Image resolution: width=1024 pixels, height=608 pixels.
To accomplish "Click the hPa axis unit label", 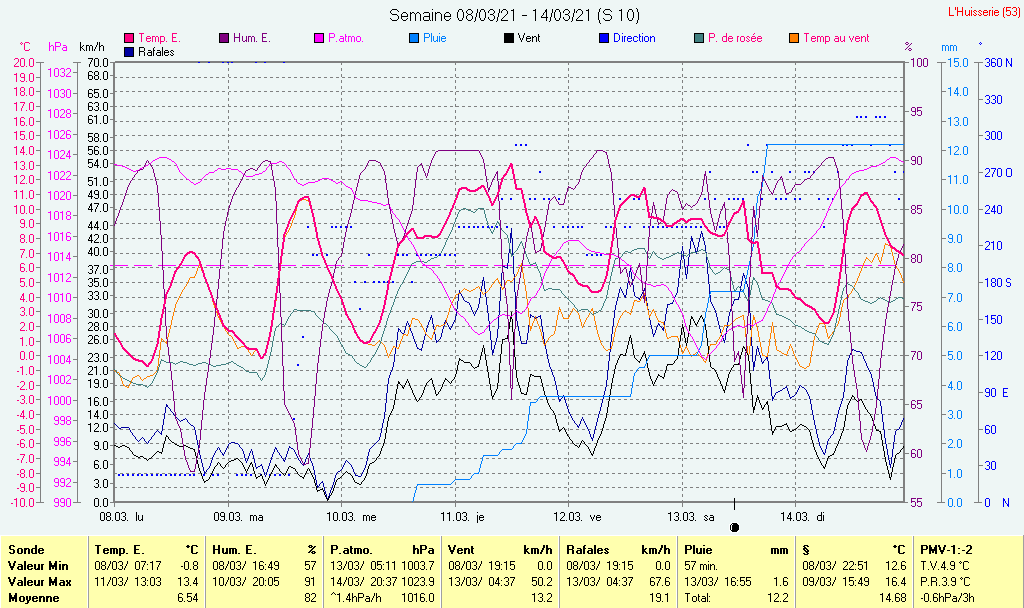I will (x=57, y=47).
